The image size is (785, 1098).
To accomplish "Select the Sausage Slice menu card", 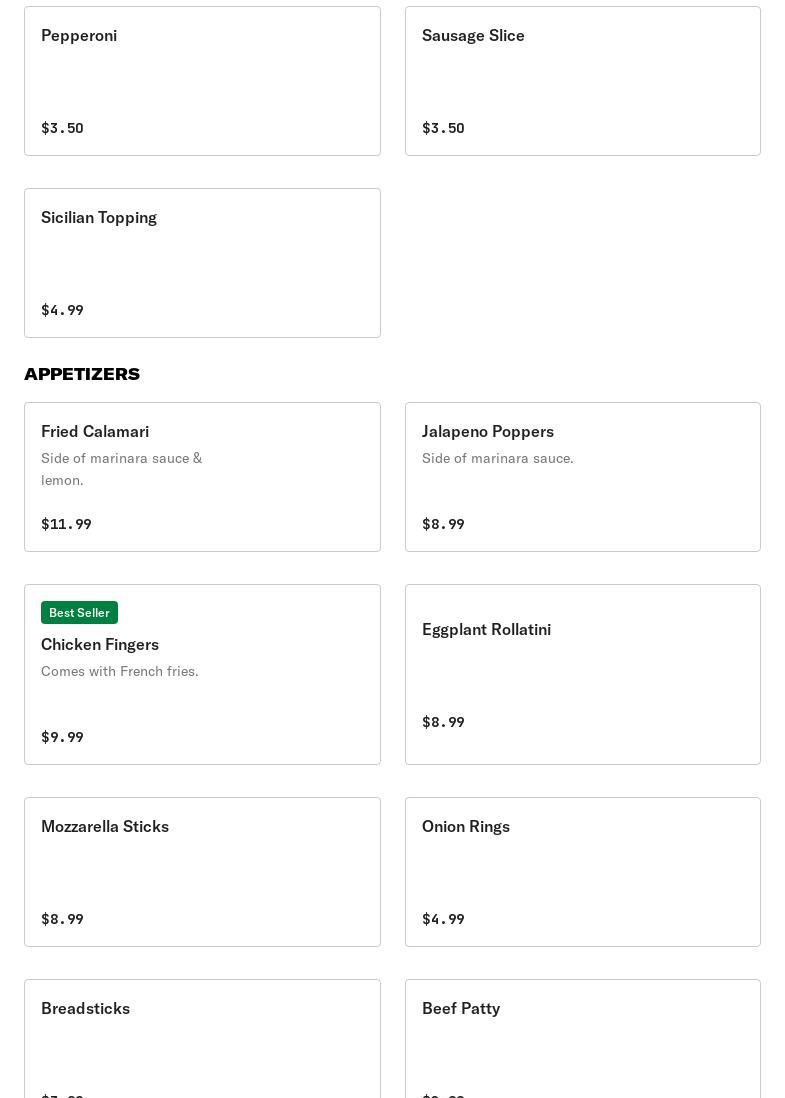I will tap(583, 81).
